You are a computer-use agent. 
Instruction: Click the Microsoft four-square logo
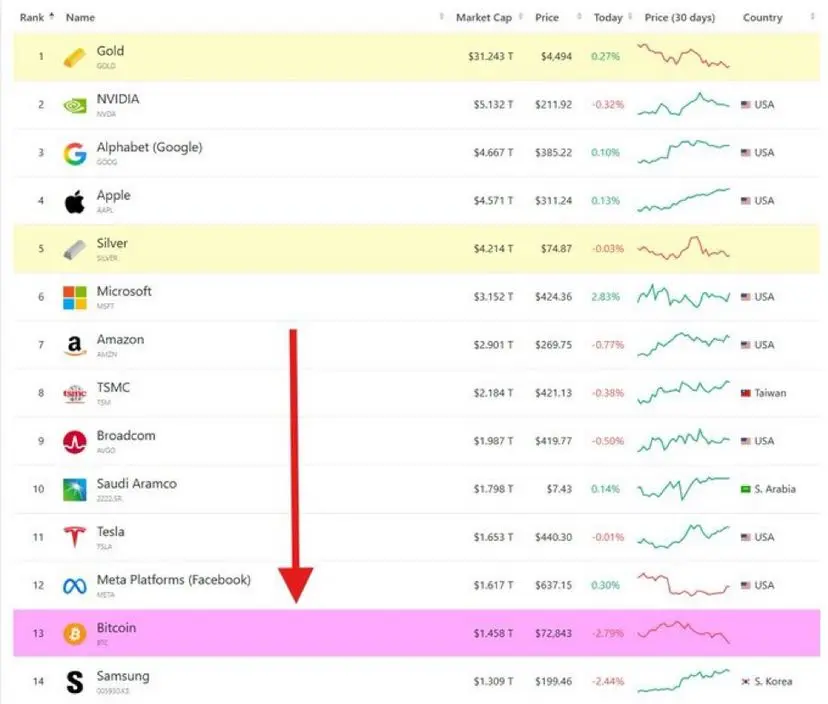point(74,298)
